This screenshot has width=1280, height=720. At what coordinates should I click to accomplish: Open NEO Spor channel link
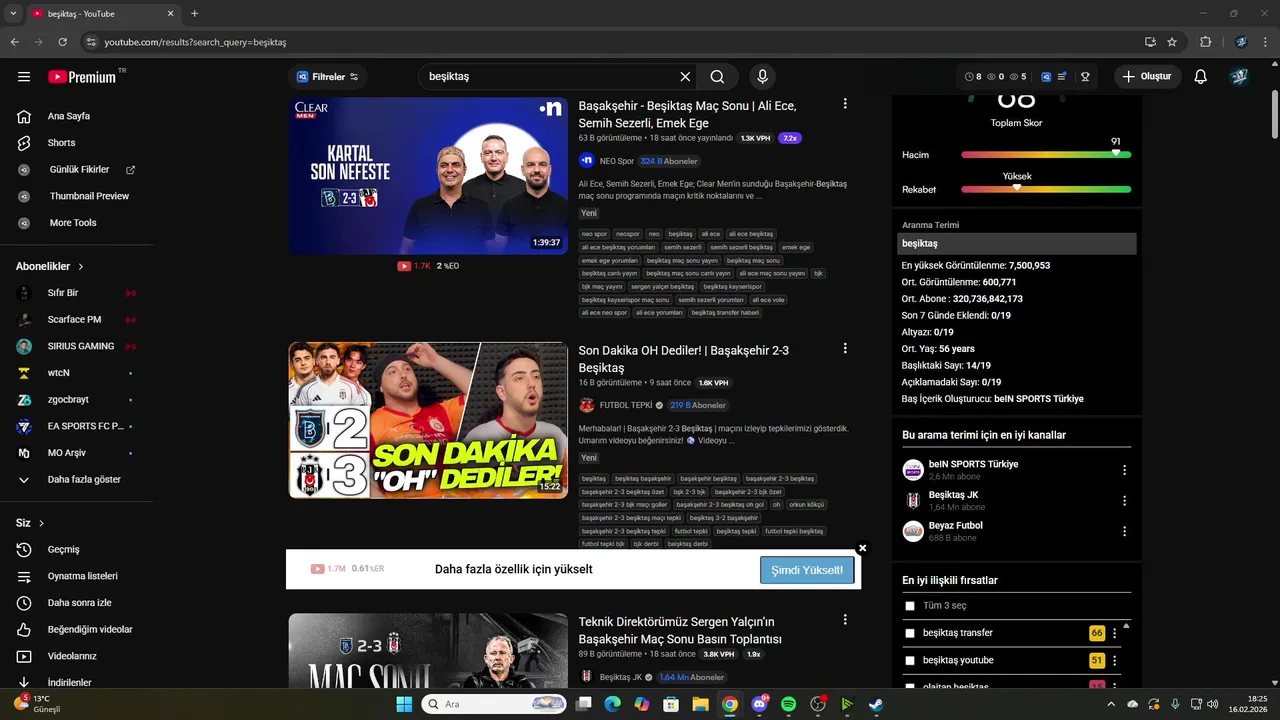pos(616,161)
